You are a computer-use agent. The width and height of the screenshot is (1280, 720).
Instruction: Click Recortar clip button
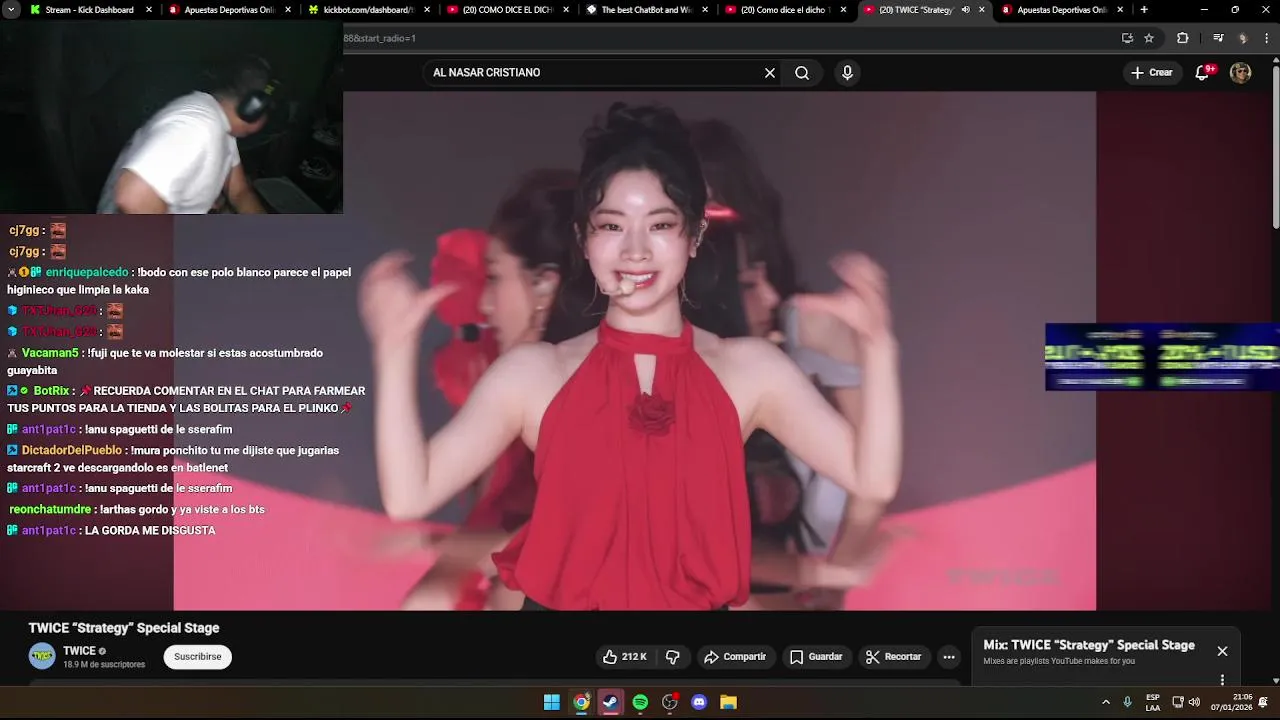pyautogui.click(x=893, y=657)
